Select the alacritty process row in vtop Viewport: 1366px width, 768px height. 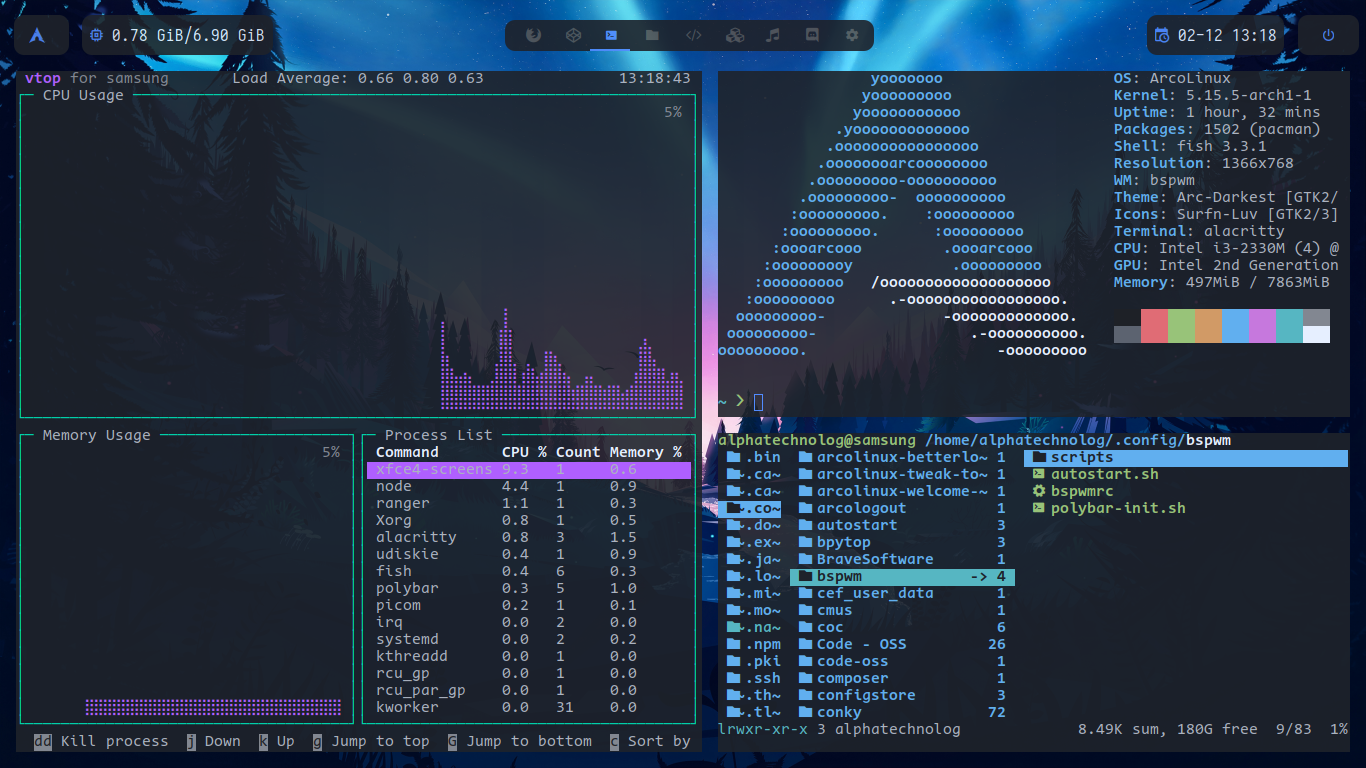coord(529,537)
